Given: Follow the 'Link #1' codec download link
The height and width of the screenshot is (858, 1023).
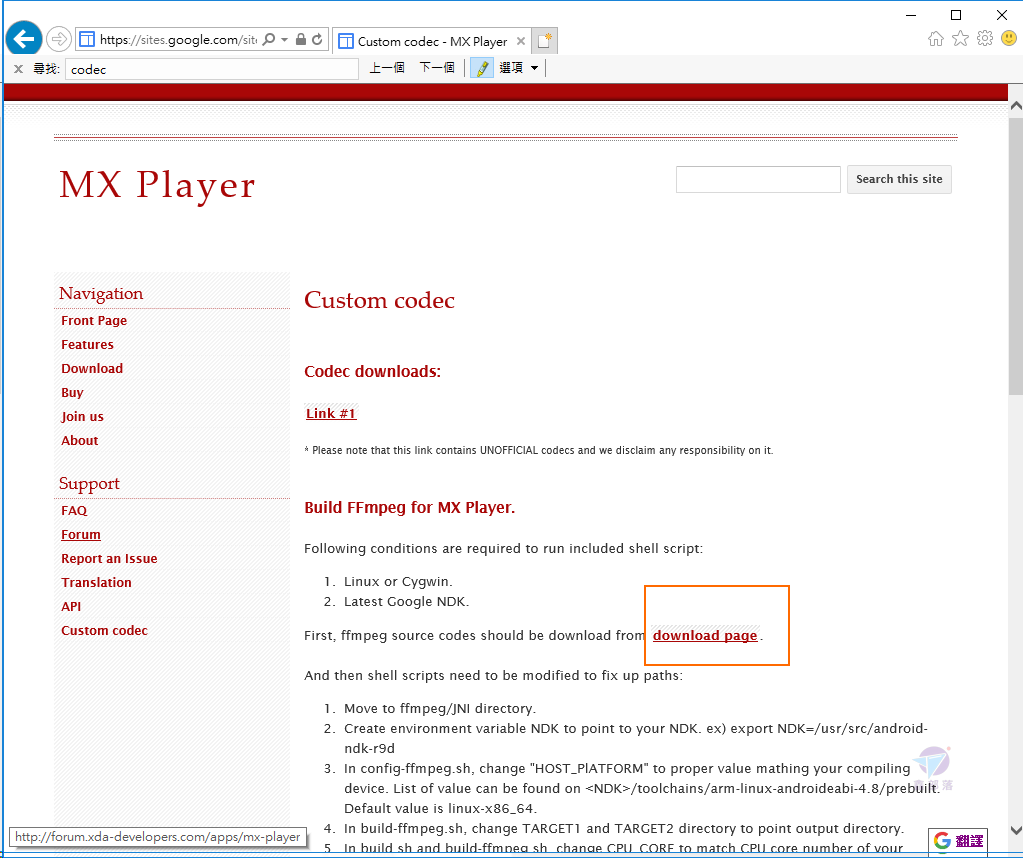Looking at the screenshot, I should pyautogui.click(x=331, y=414).
